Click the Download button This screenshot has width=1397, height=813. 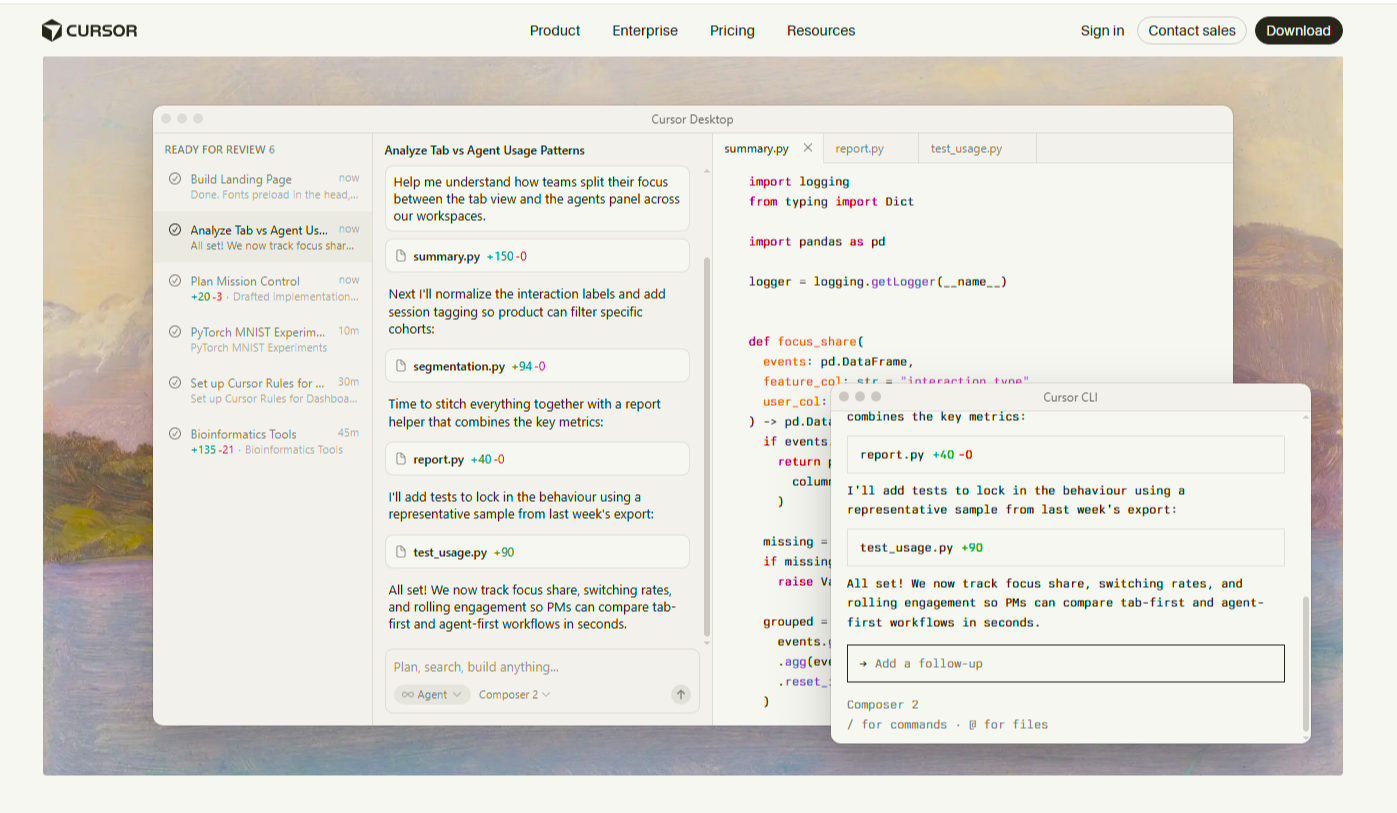(x=1298, y=31)
